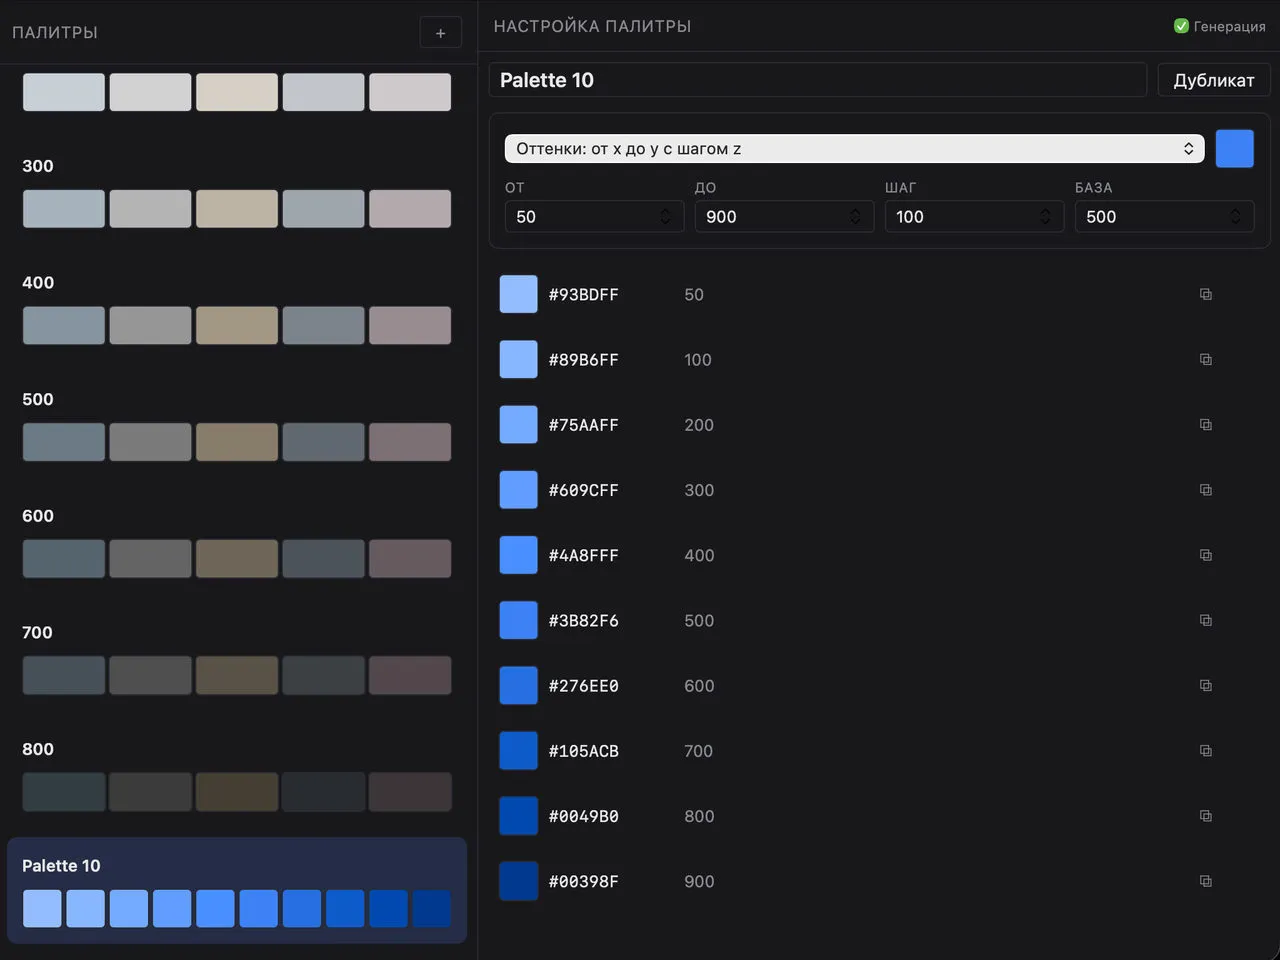Select last swatch in the 800 row
The height and width of the screenshot is (960, 1280).
[410, 792]
